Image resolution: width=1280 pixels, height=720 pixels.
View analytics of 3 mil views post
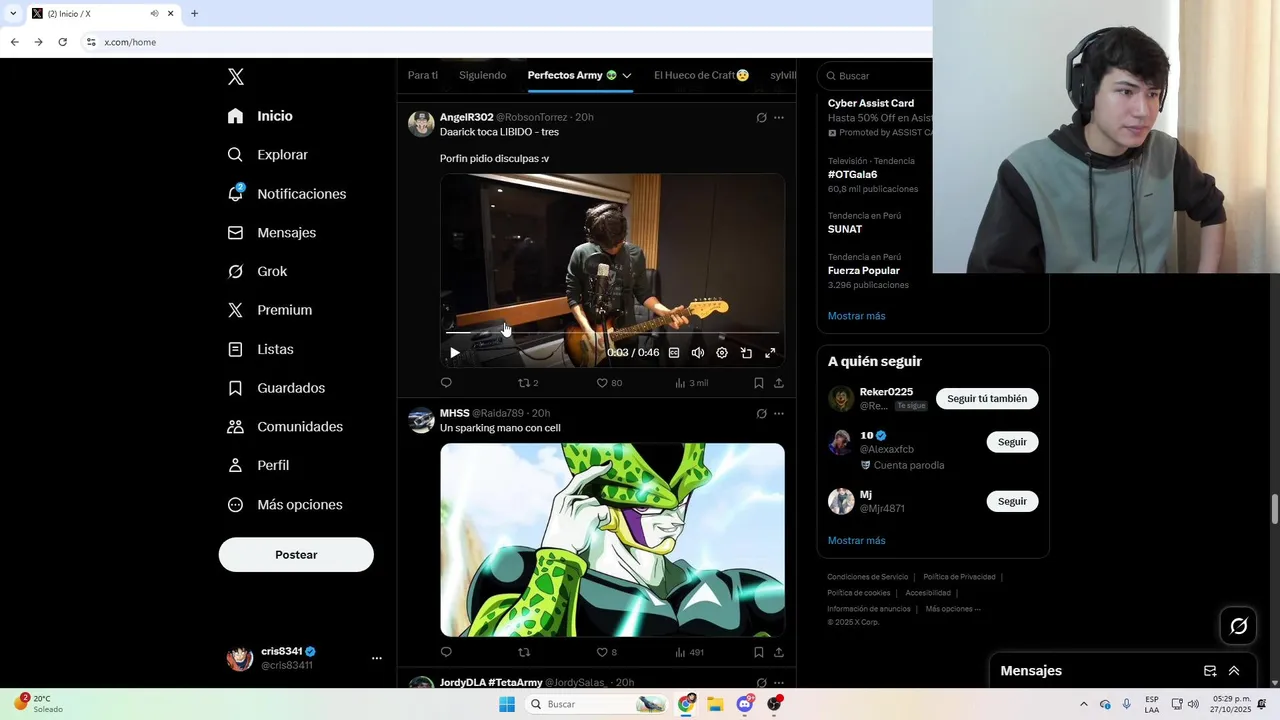tap(691, 382)
